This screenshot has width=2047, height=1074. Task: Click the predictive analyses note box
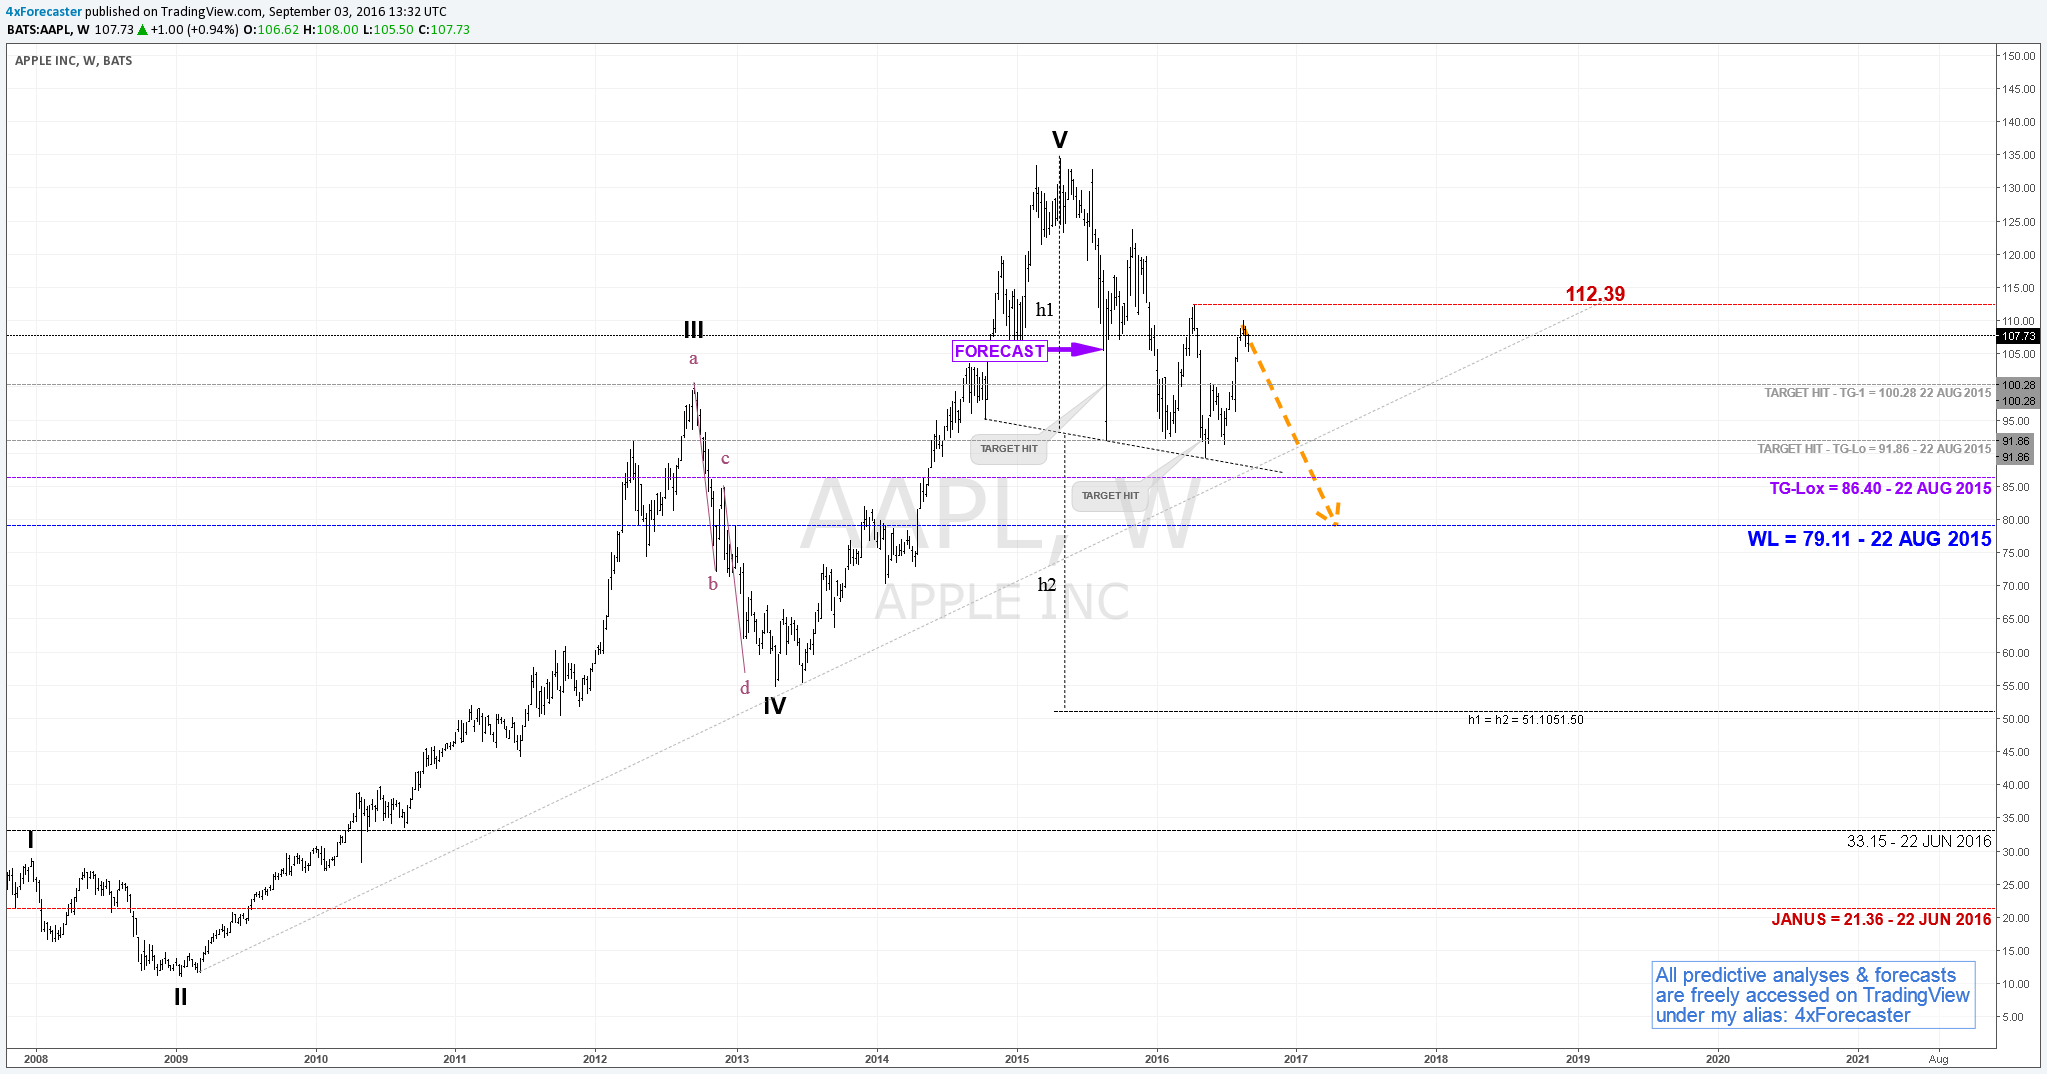pyautogui.click(x=1813, y=995)
